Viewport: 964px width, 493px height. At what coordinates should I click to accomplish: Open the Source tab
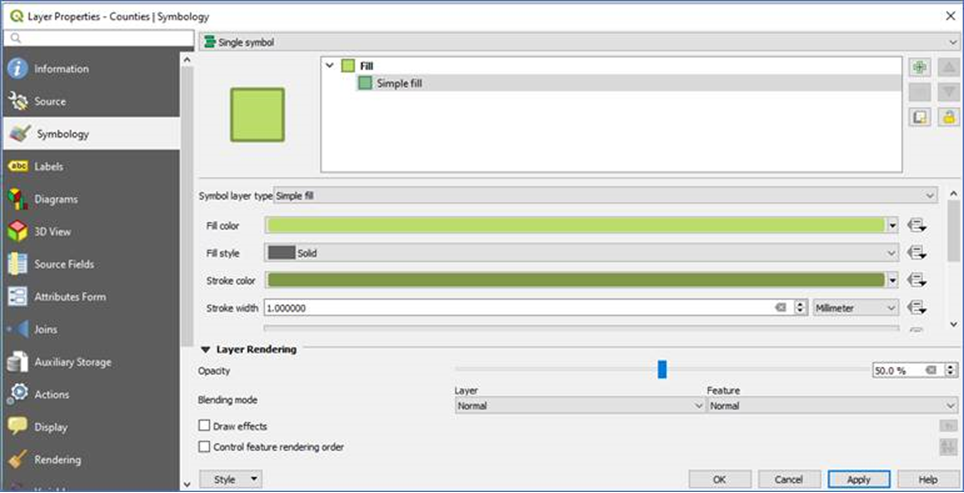(x=91, y=101)
